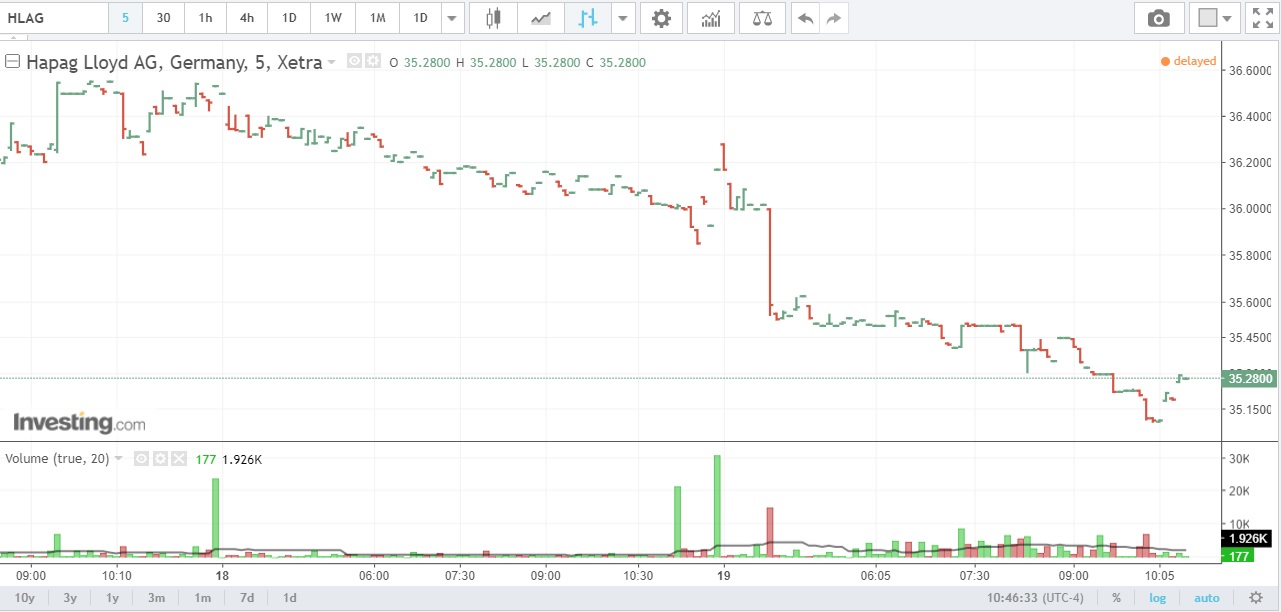This screenshot has height=612, width=1281.
Task: Click the layout square icon
Action: pyautogui.click(x=1207, y=18)
